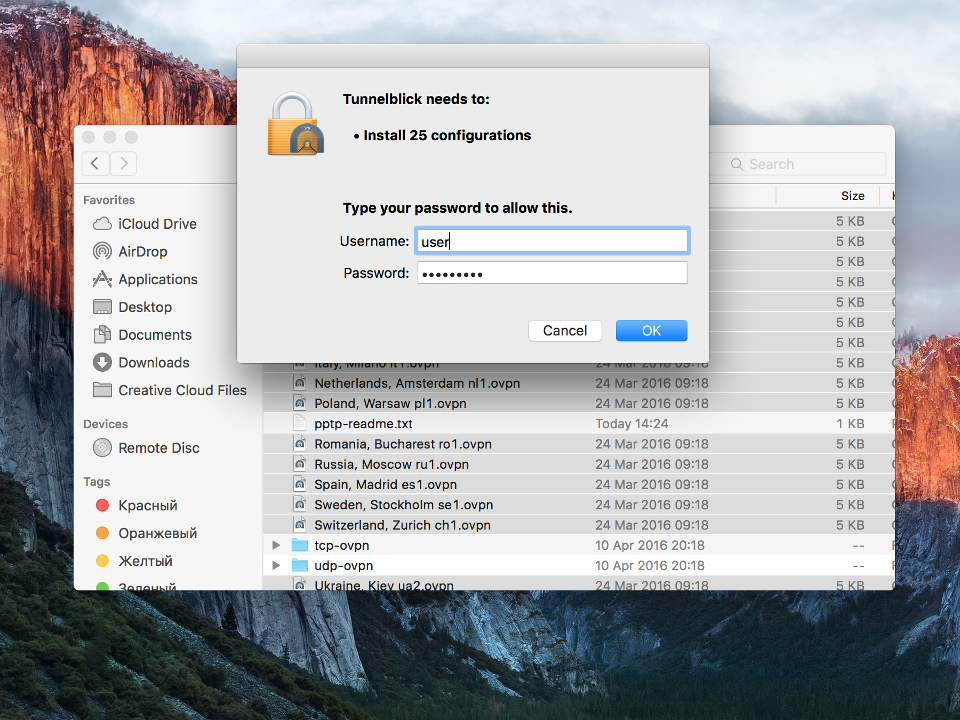960x720 pixels.
Task: Click the Sweden, Stockholm ovpn file icon
Action: 299,504
